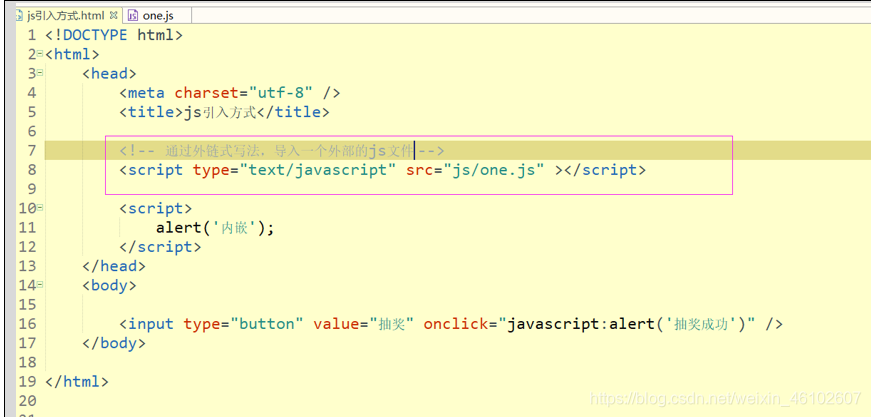Image resolution: width=871 pixels, height=417 pixels.
Task: Click the opening <script> tag on line 10
Action: (x=156, y=209)
